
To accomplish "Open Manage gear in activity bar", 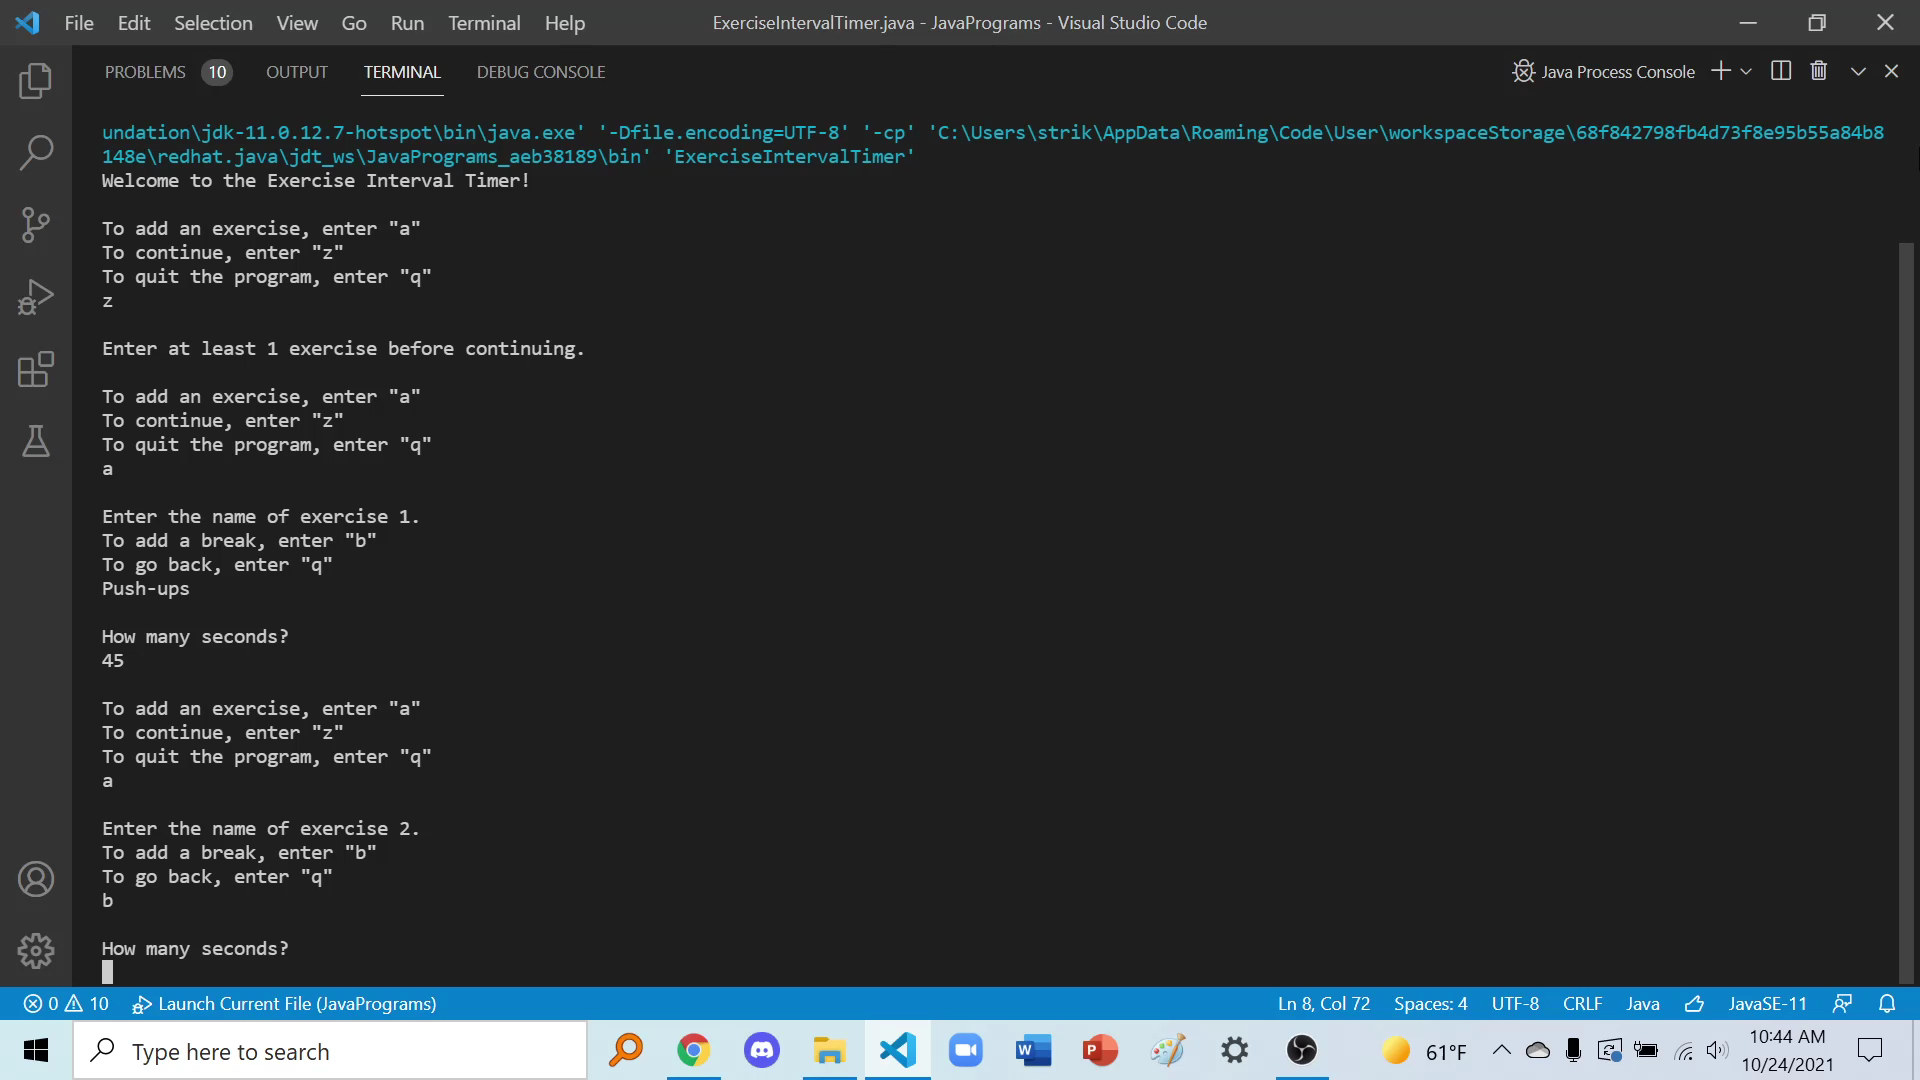I will tap(36, 950).
